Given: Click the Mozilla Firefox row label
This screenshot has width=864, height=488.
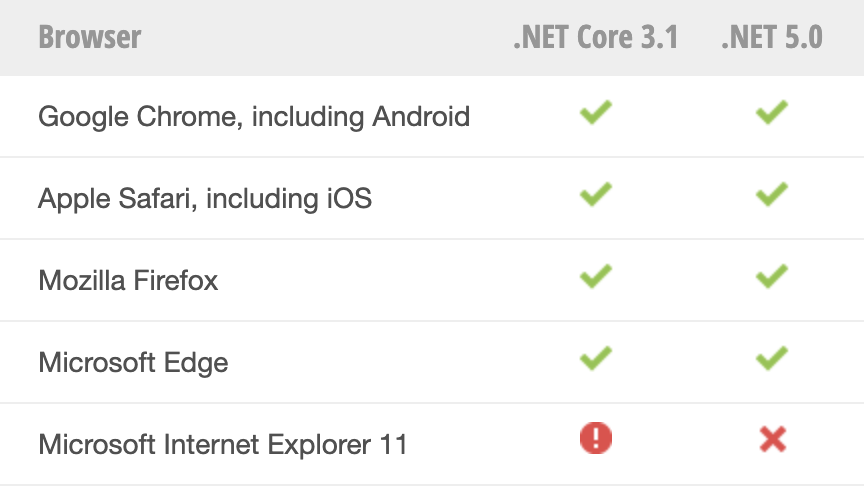Looking at the screenshot, I should click(128, 280).
